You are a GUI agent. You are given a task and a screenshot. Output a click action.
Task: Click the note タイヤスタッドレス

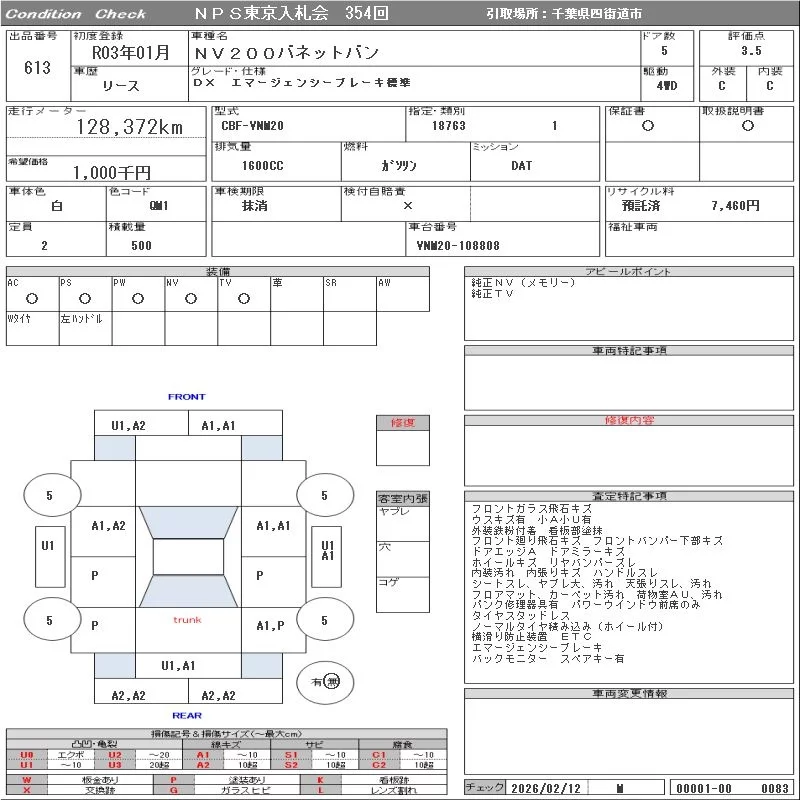click(521, 616)
